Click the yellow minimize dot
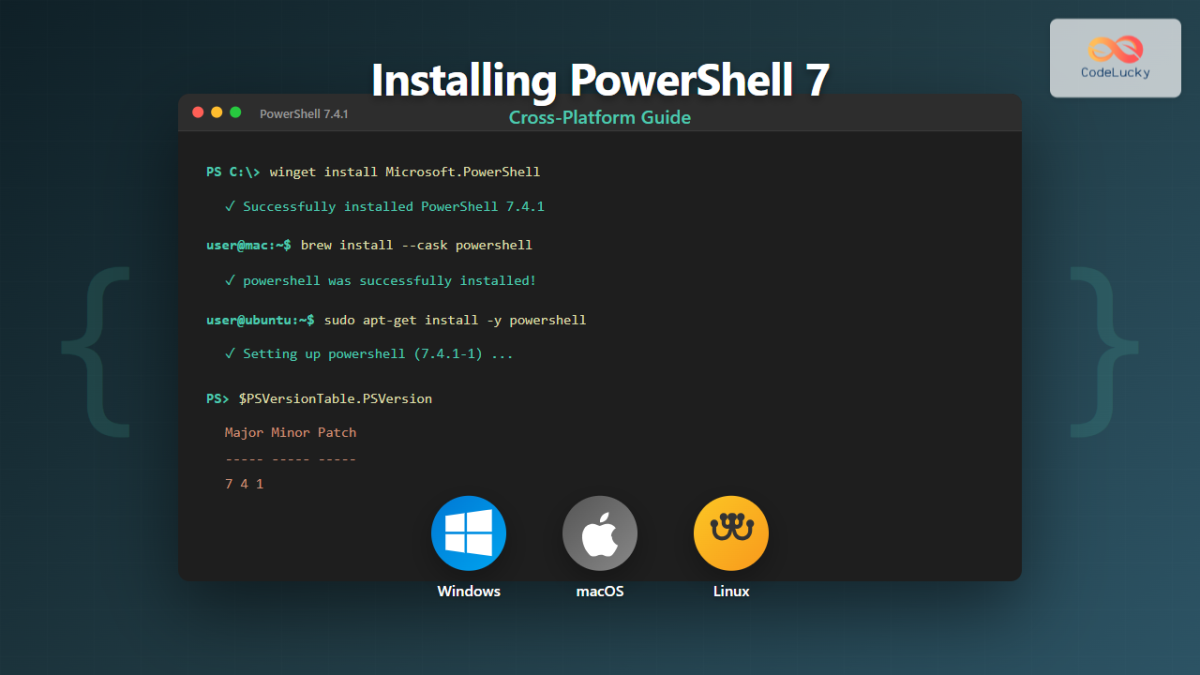The width and height of the screenshot is (1200, 675). point(217,113)
